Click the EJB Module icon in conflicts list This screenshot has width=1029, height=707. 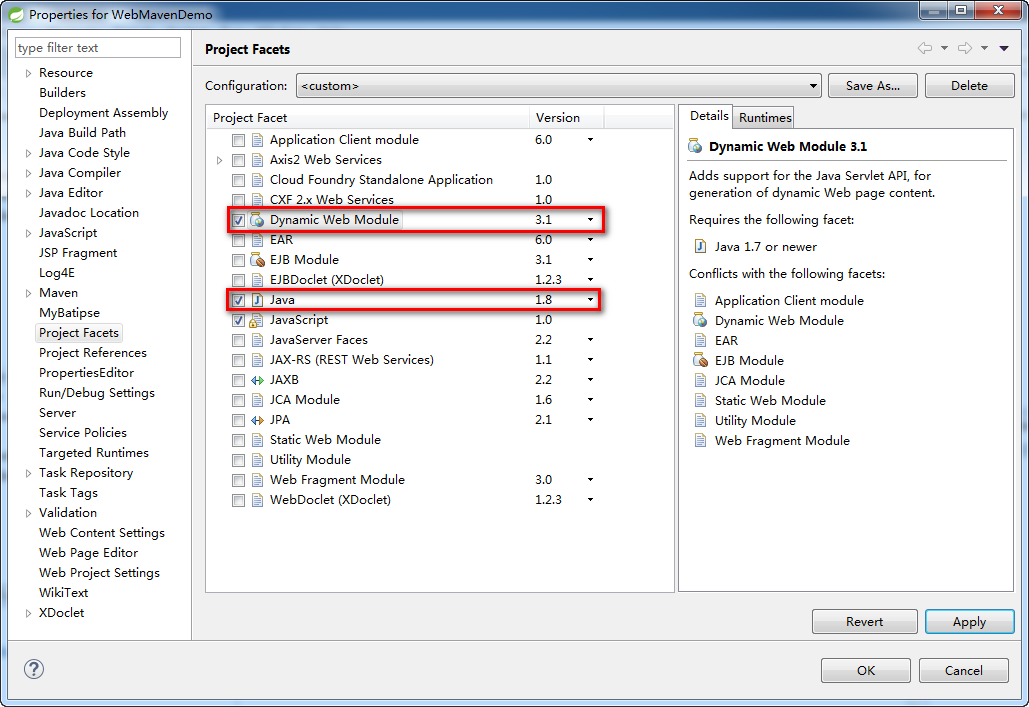[701, 360]
